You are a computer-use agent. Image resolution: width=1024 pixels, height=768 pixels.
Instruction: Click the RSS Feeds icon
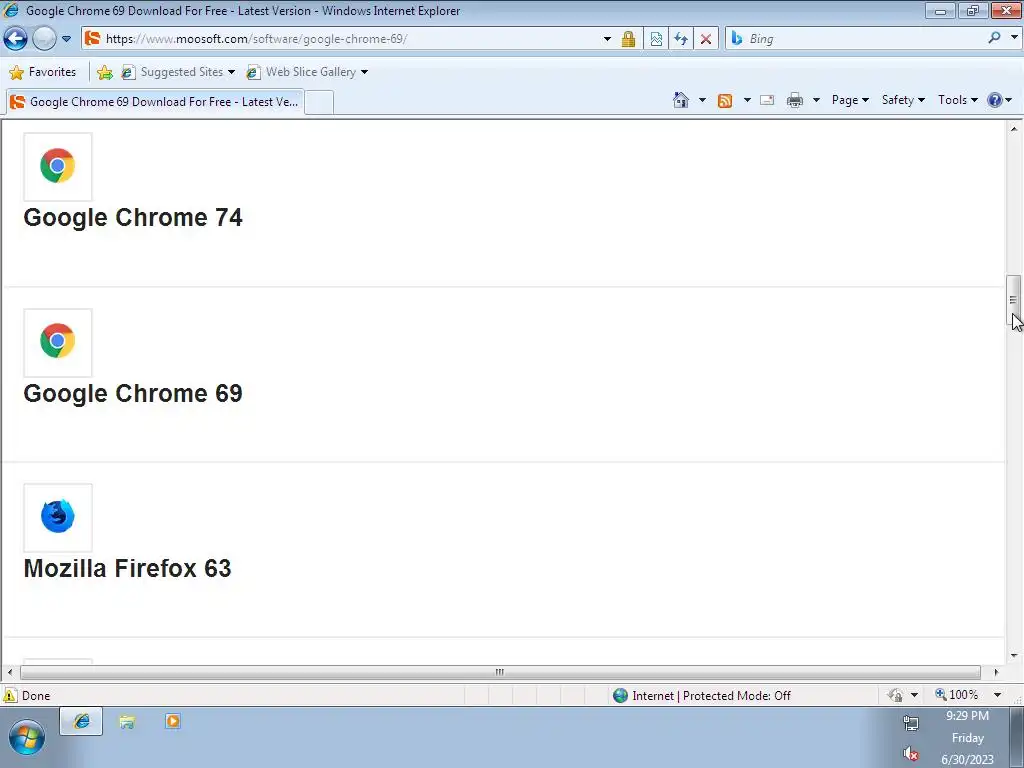point(724,101)
